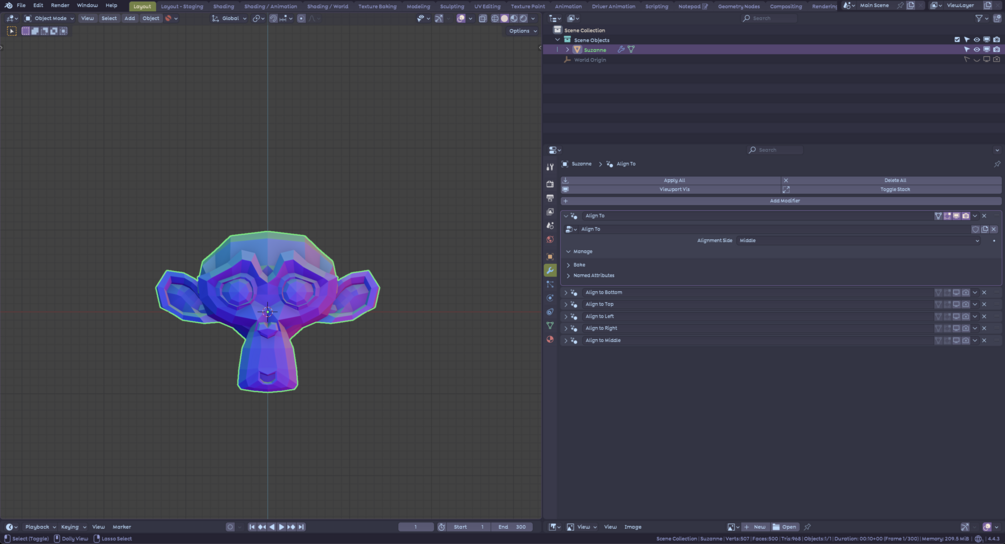1005x544 pixels.
Task: Open the Object Data mesh properties tab
Action: point(550,326)
